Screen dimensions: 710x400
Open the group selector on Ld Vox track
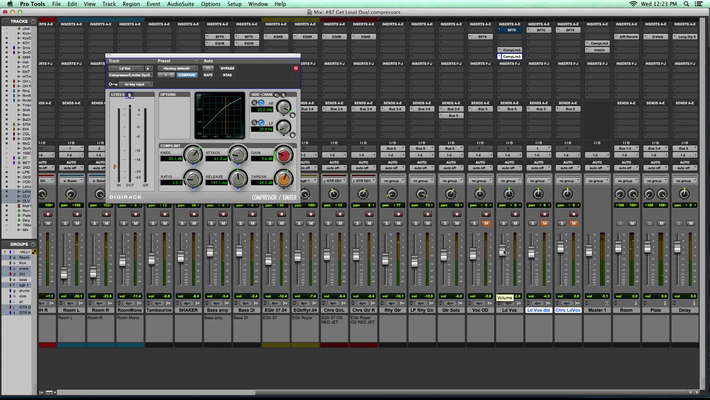pos(509,181)
